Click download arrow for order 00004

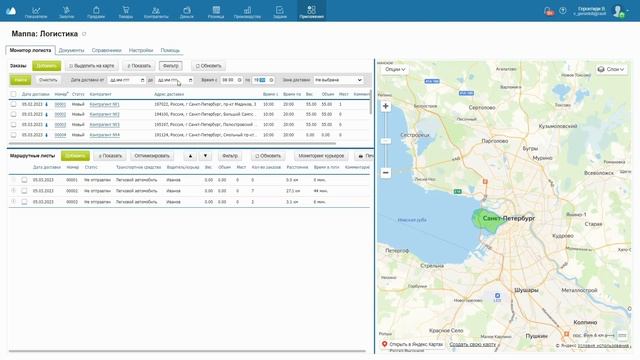(x=47, y=135)
